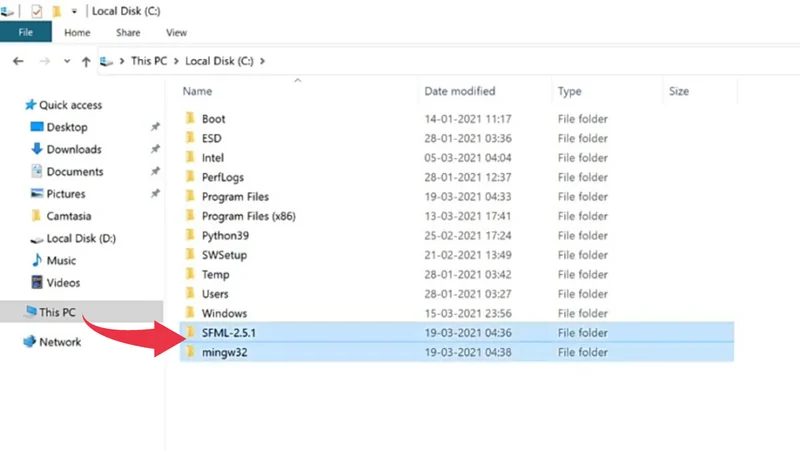Click the Back navigation arrow
This screenshot has height=450, width=800.
point(18,61)
